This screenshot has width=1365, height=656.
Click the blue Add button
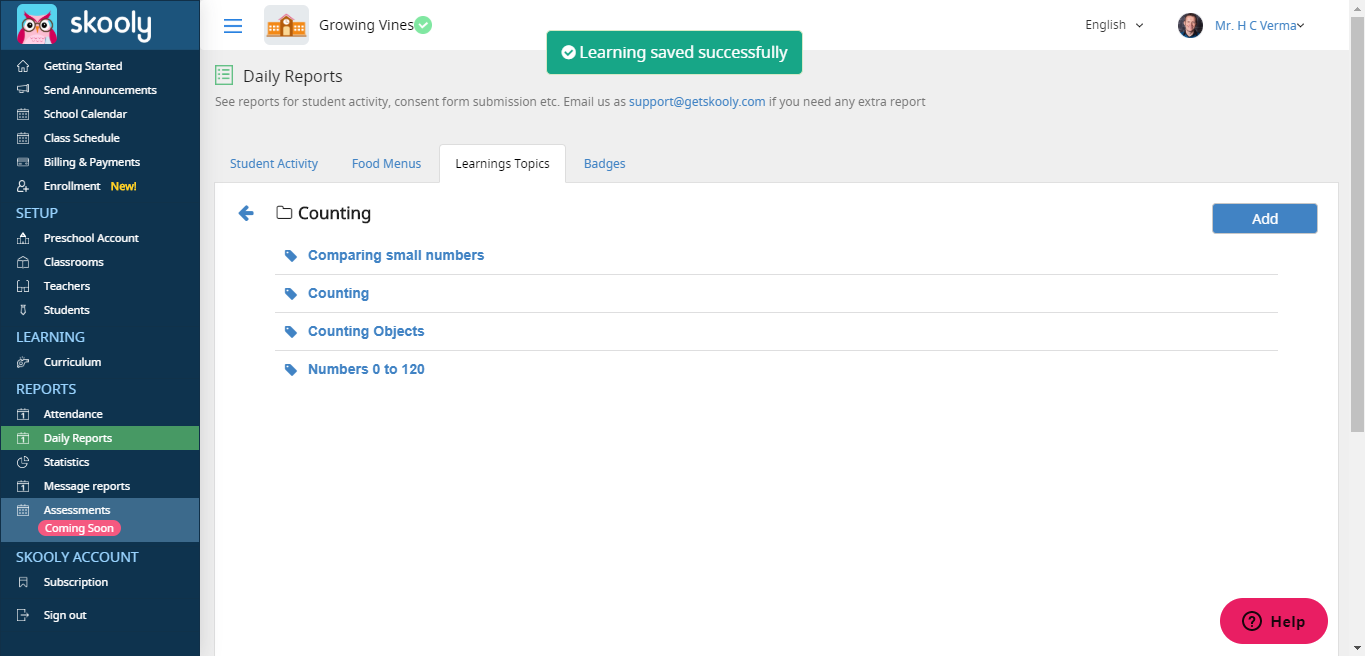1264,219
